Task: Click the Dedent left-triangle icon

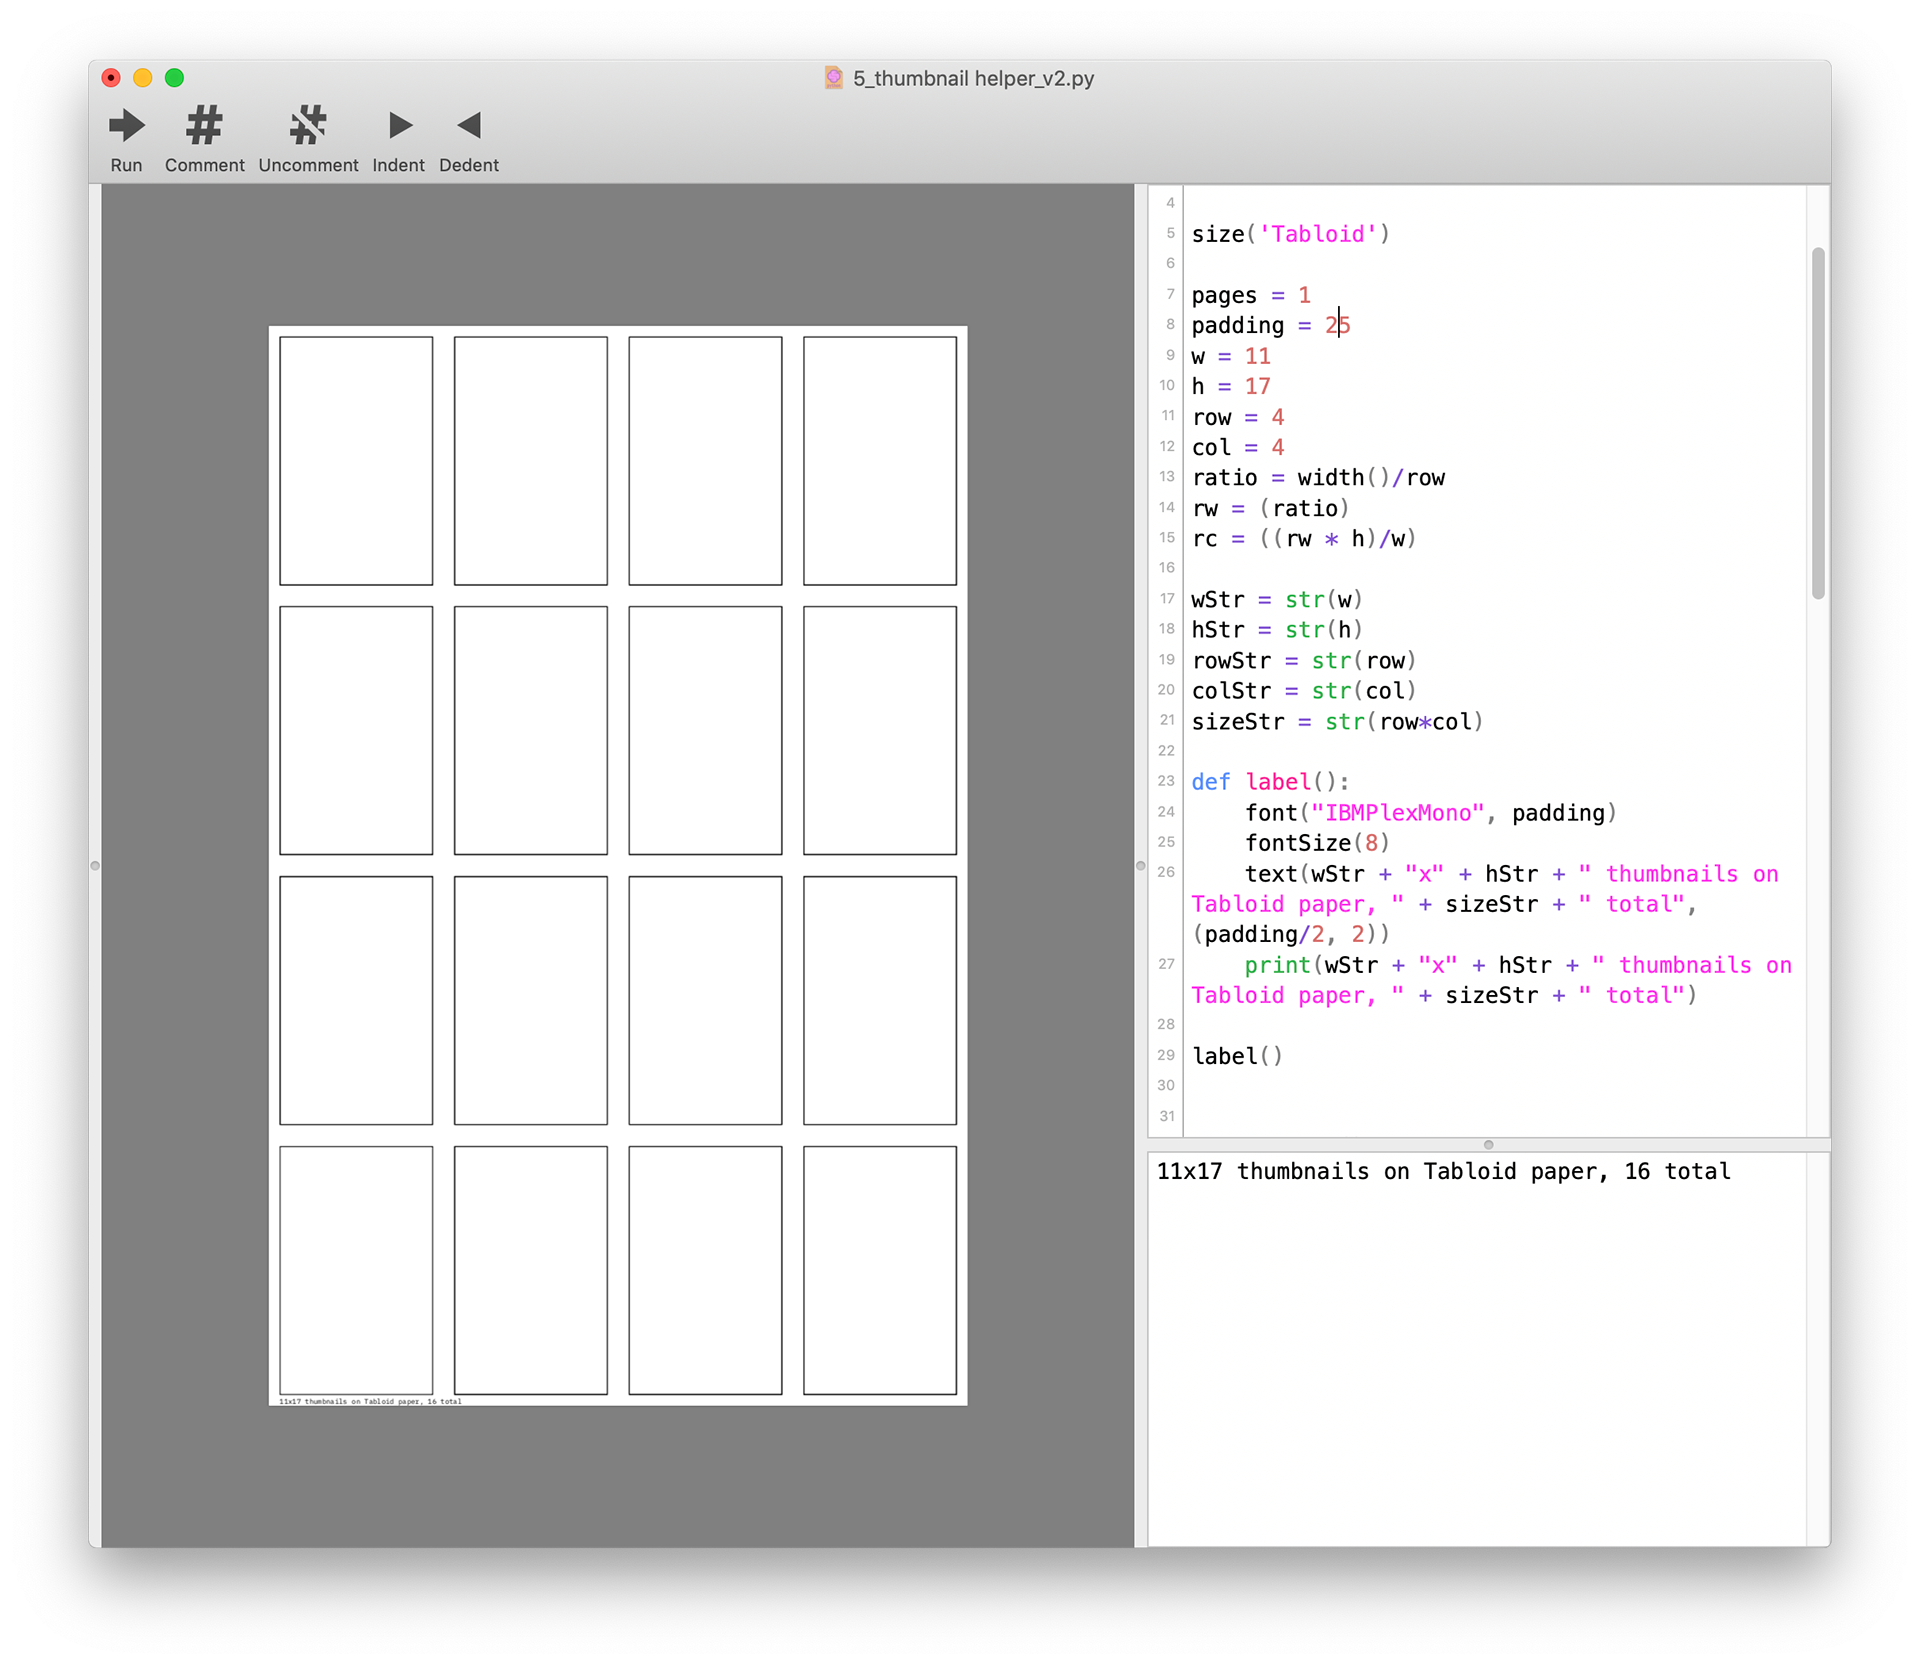Action: pyautogui.click(x=469, y=126)
